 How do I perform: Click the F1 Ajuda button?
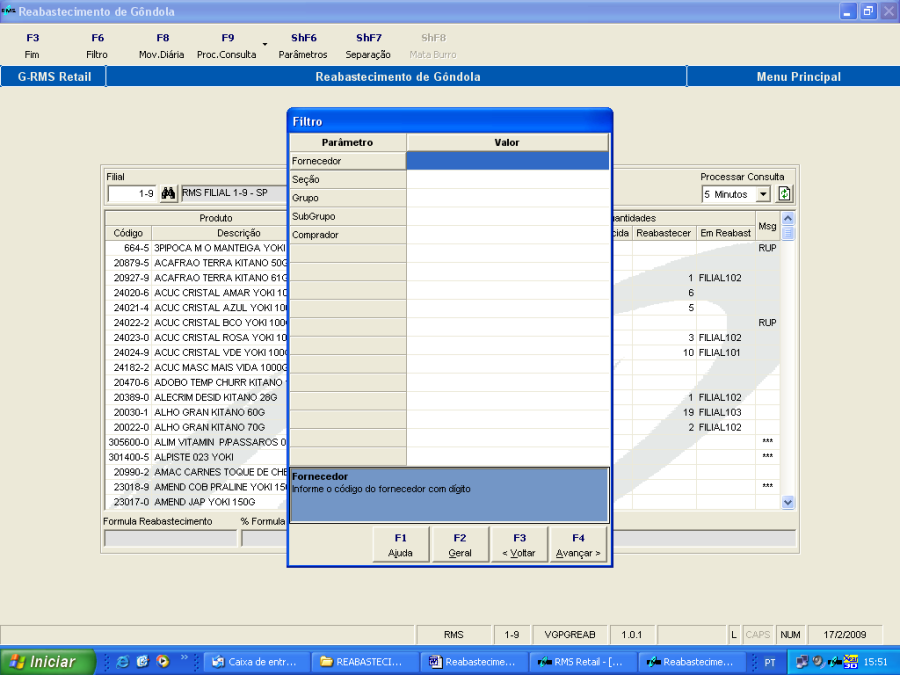401,545
